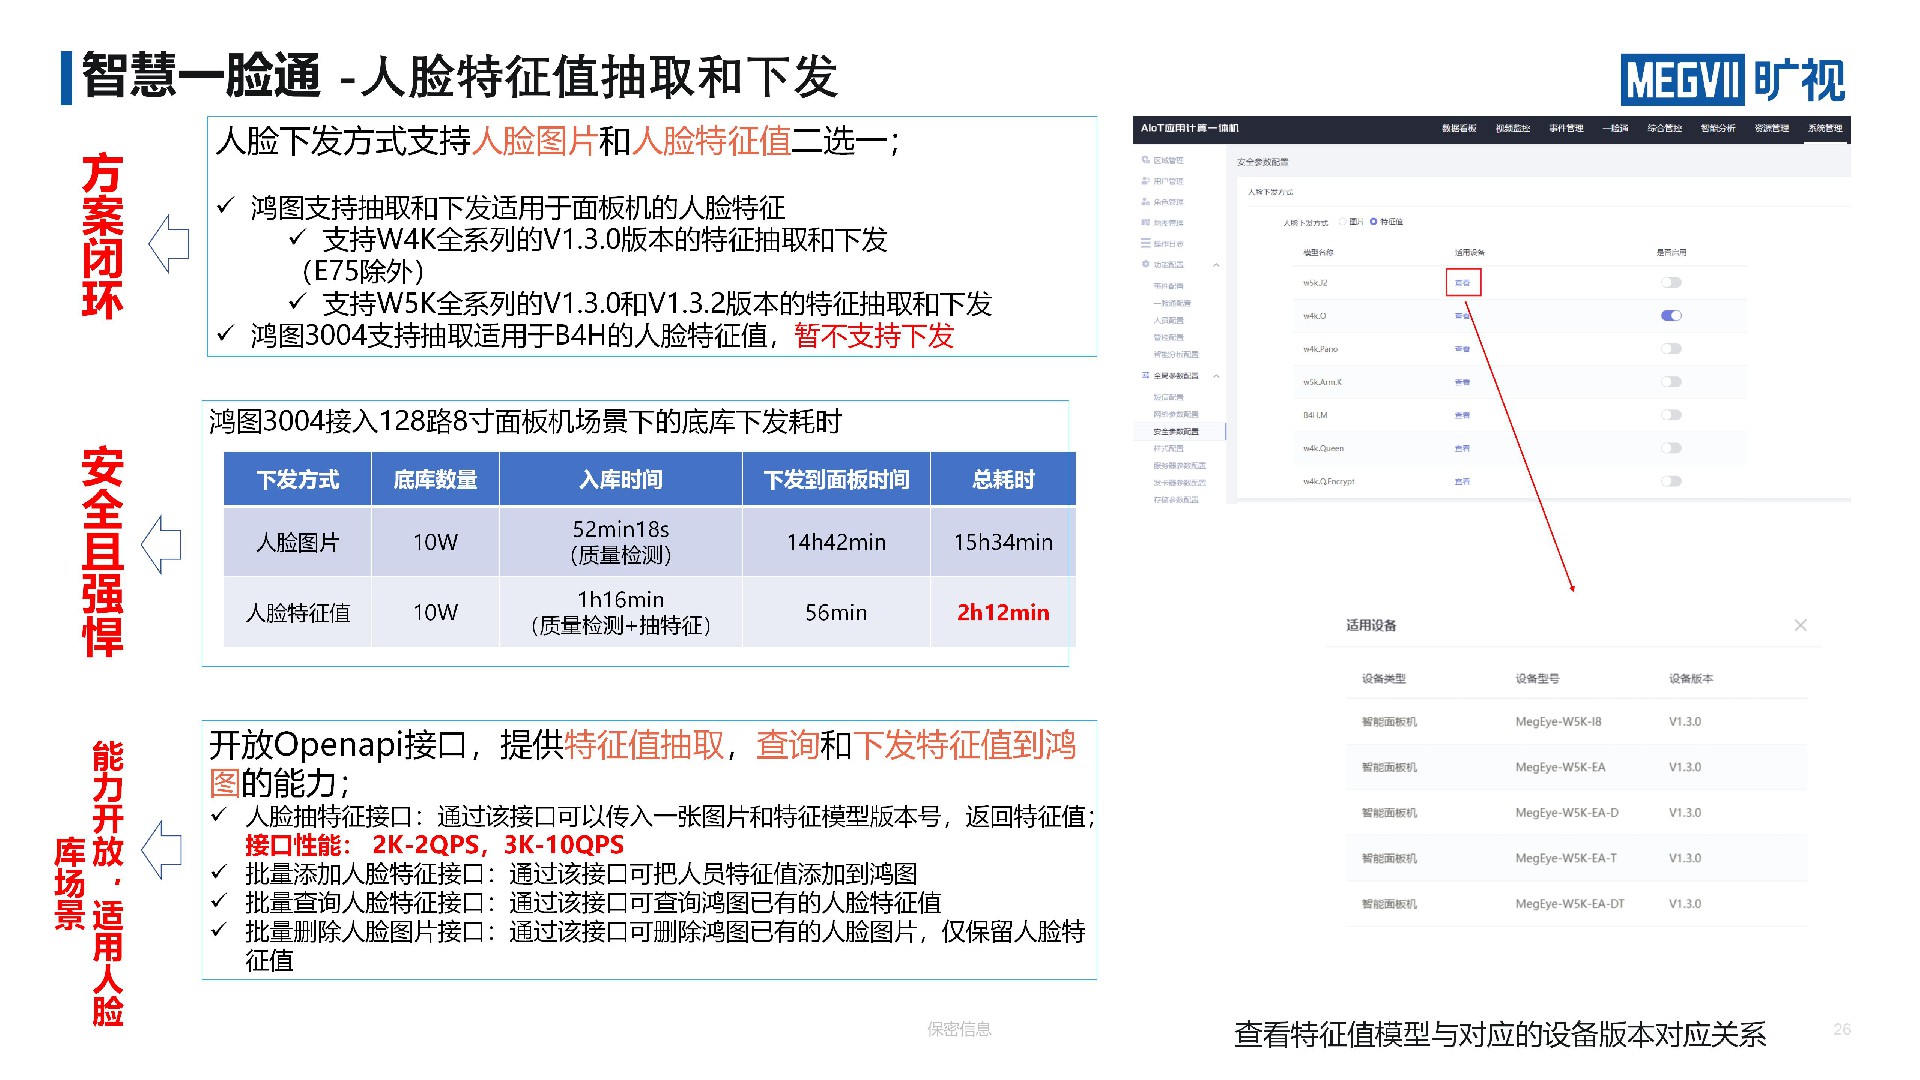Click the 设备版本 column header

tap(1691, 679)
